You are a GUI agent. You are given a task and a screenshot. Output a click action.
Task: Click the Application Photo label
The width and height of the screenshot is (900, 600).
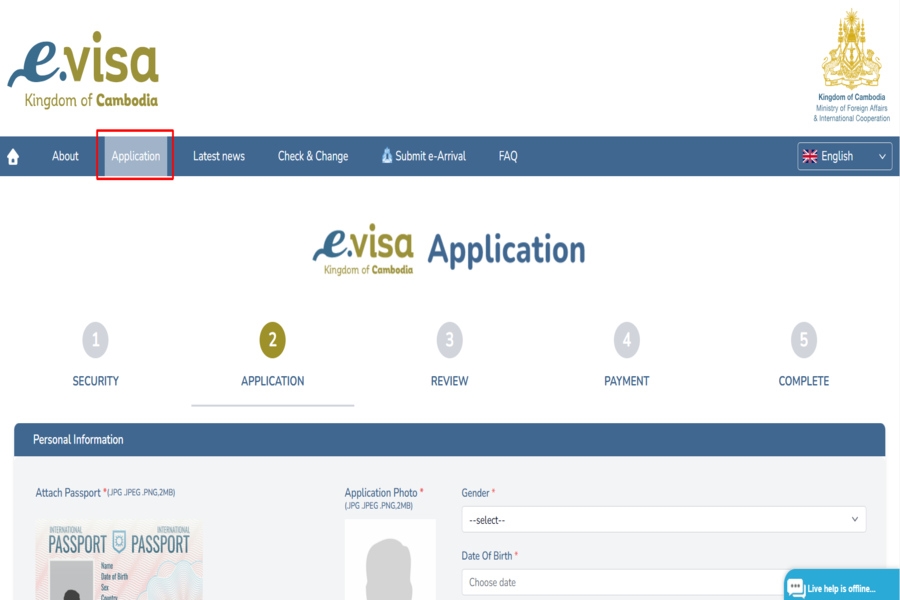click(x=381, y=493)
